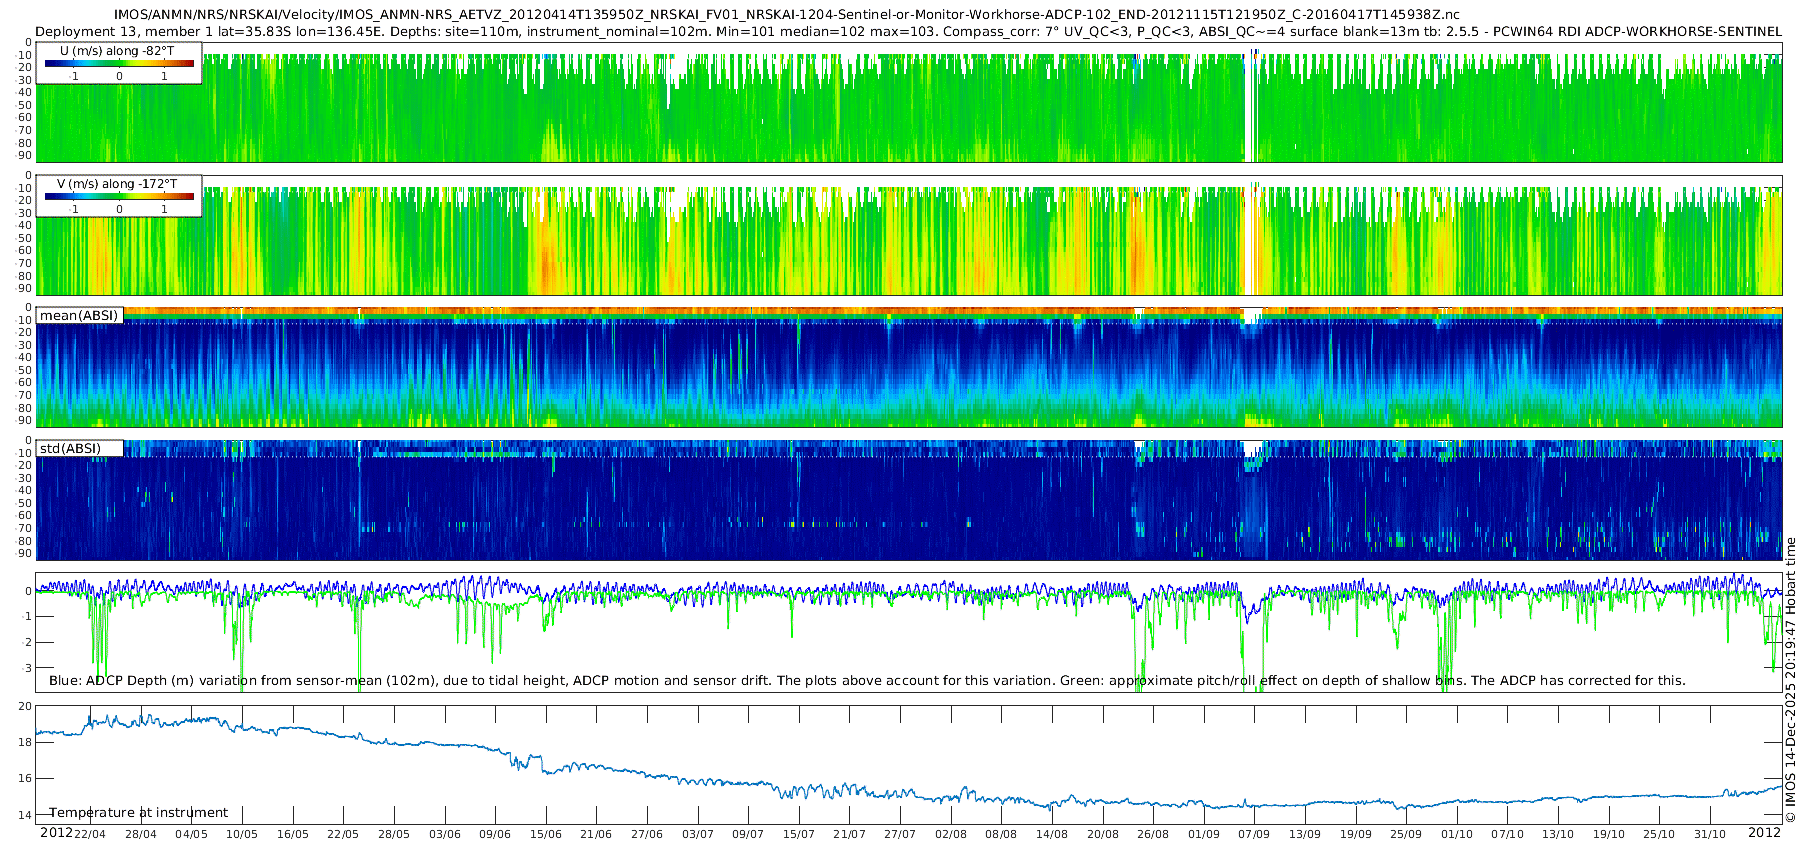Select the 21/07 date tick
This screenshot has height=850, width=1800.
coord(849,834)
